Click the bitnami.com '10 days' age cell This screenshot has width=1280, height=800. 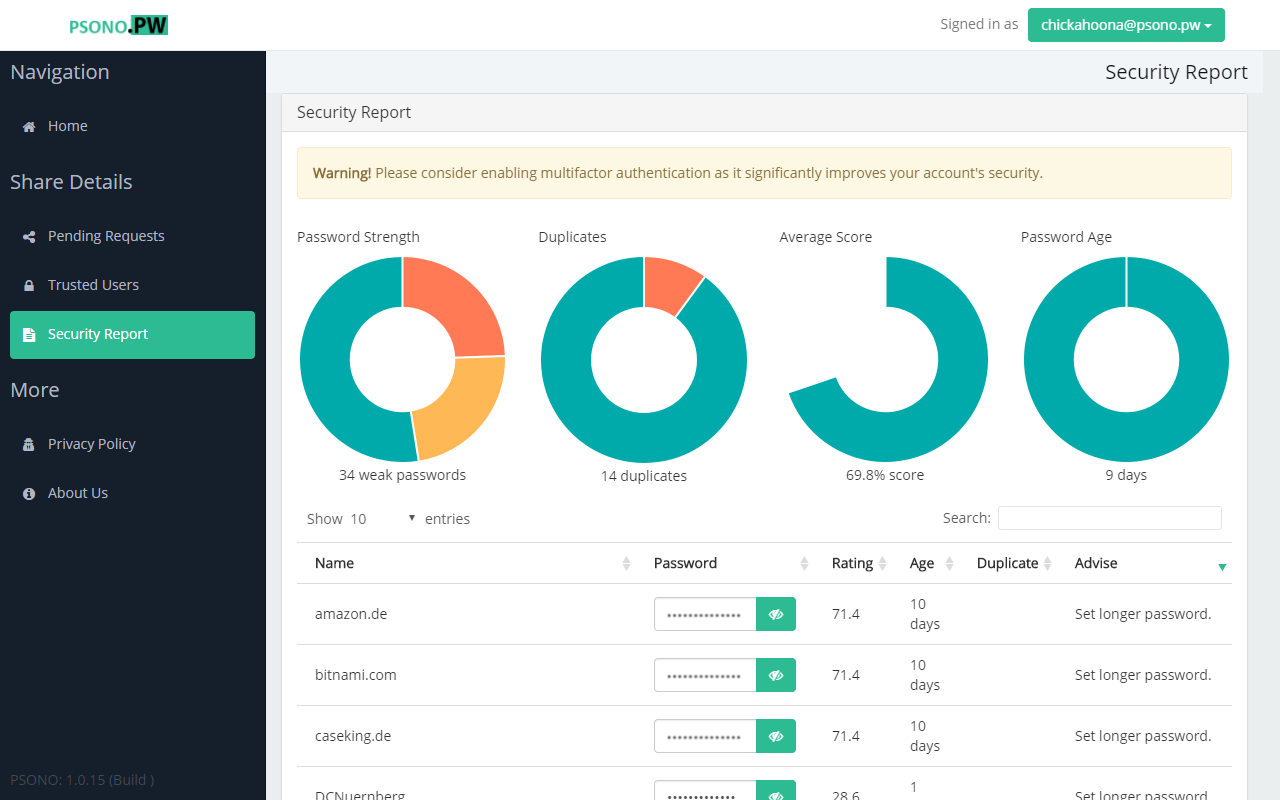(x=925, y=675)
